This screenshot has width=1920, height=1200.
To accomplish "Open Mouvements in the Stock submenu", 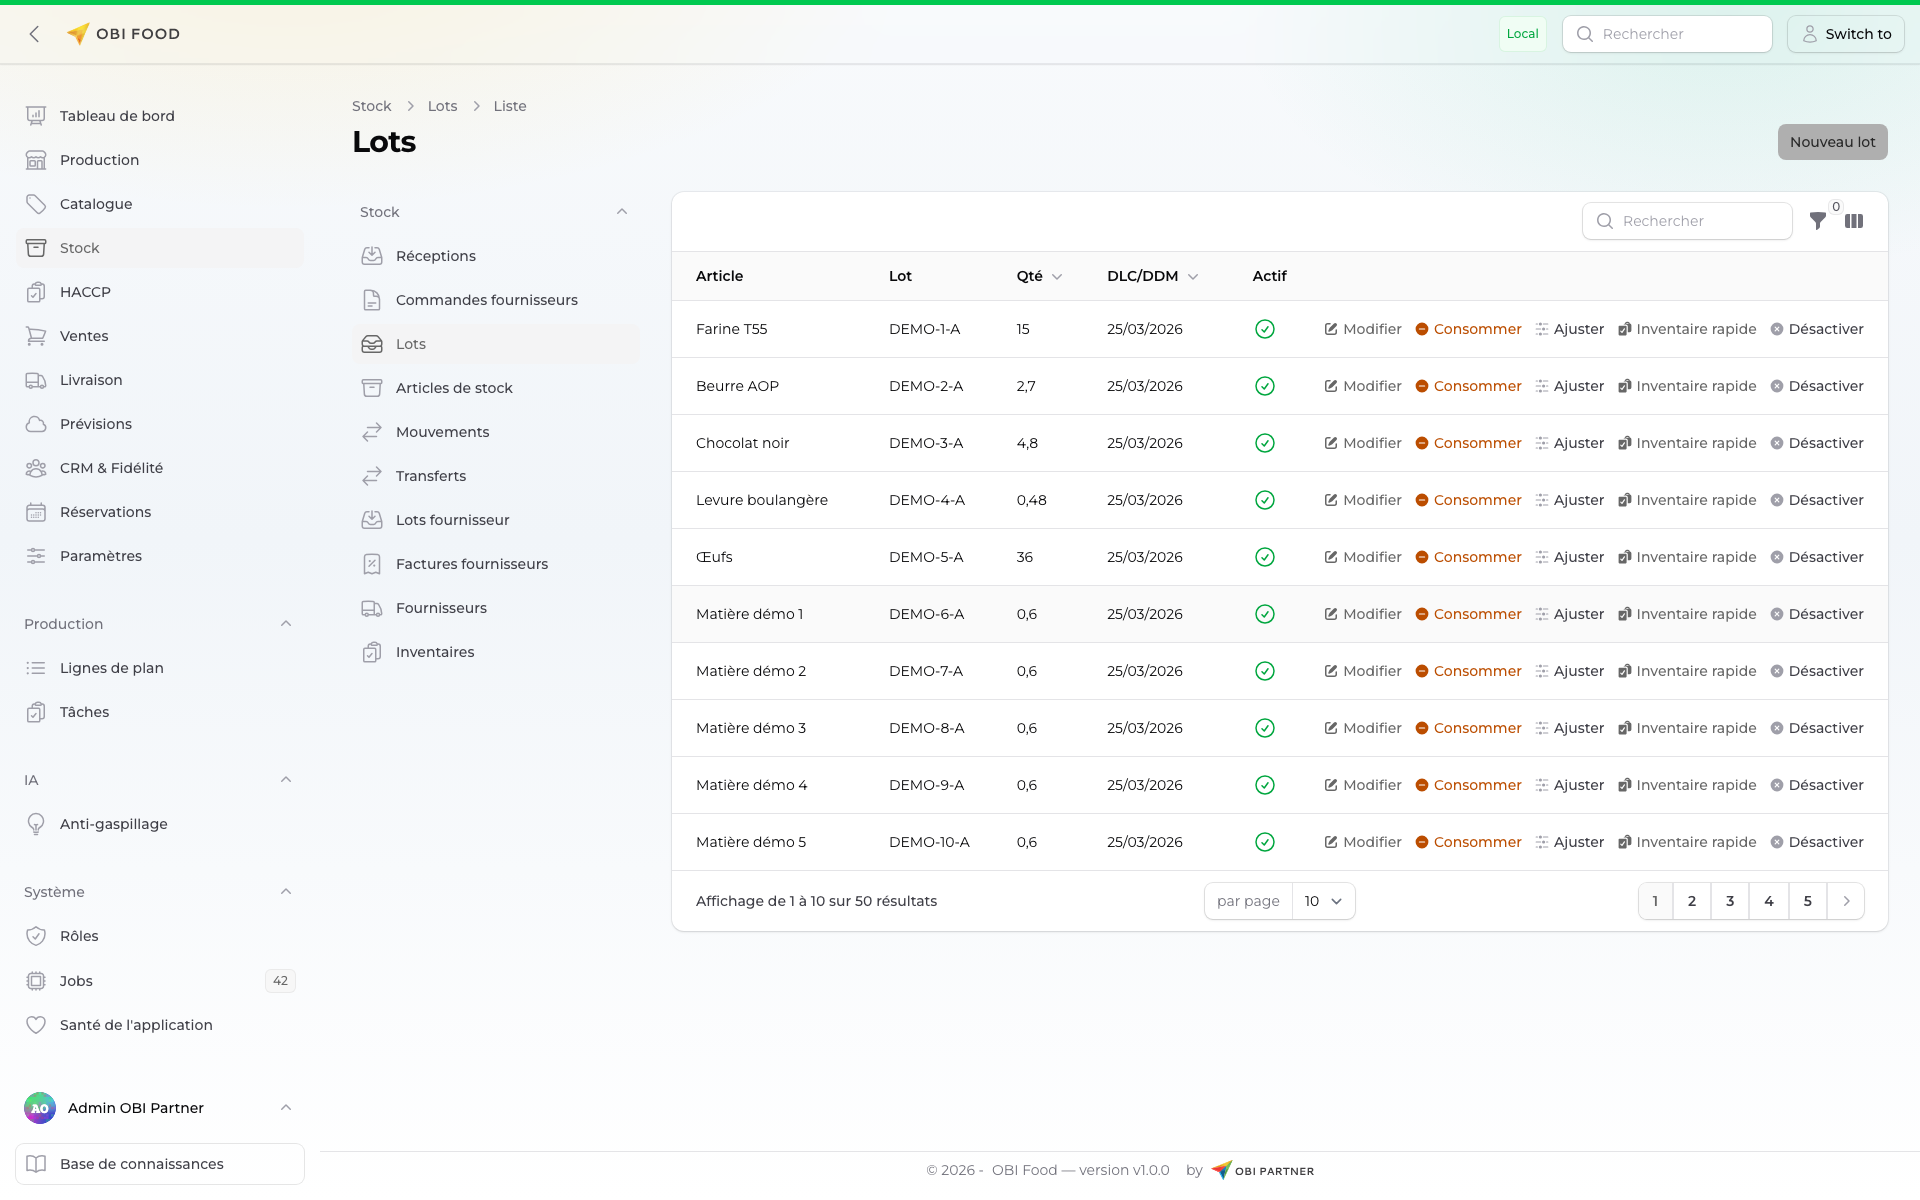I will coord(442,432).
